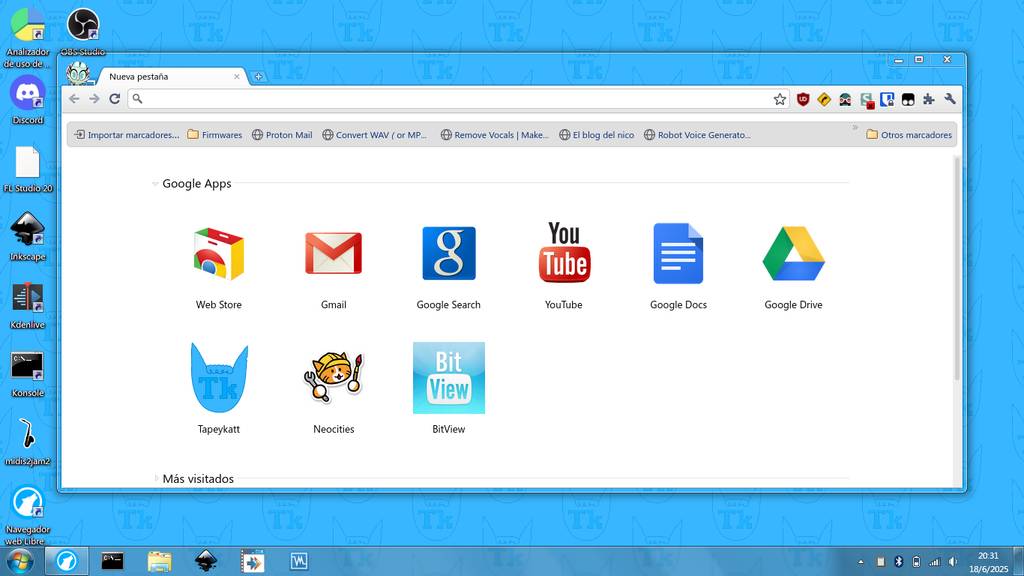Reload the current page
Screen dimensions: 1024x576
115,99
